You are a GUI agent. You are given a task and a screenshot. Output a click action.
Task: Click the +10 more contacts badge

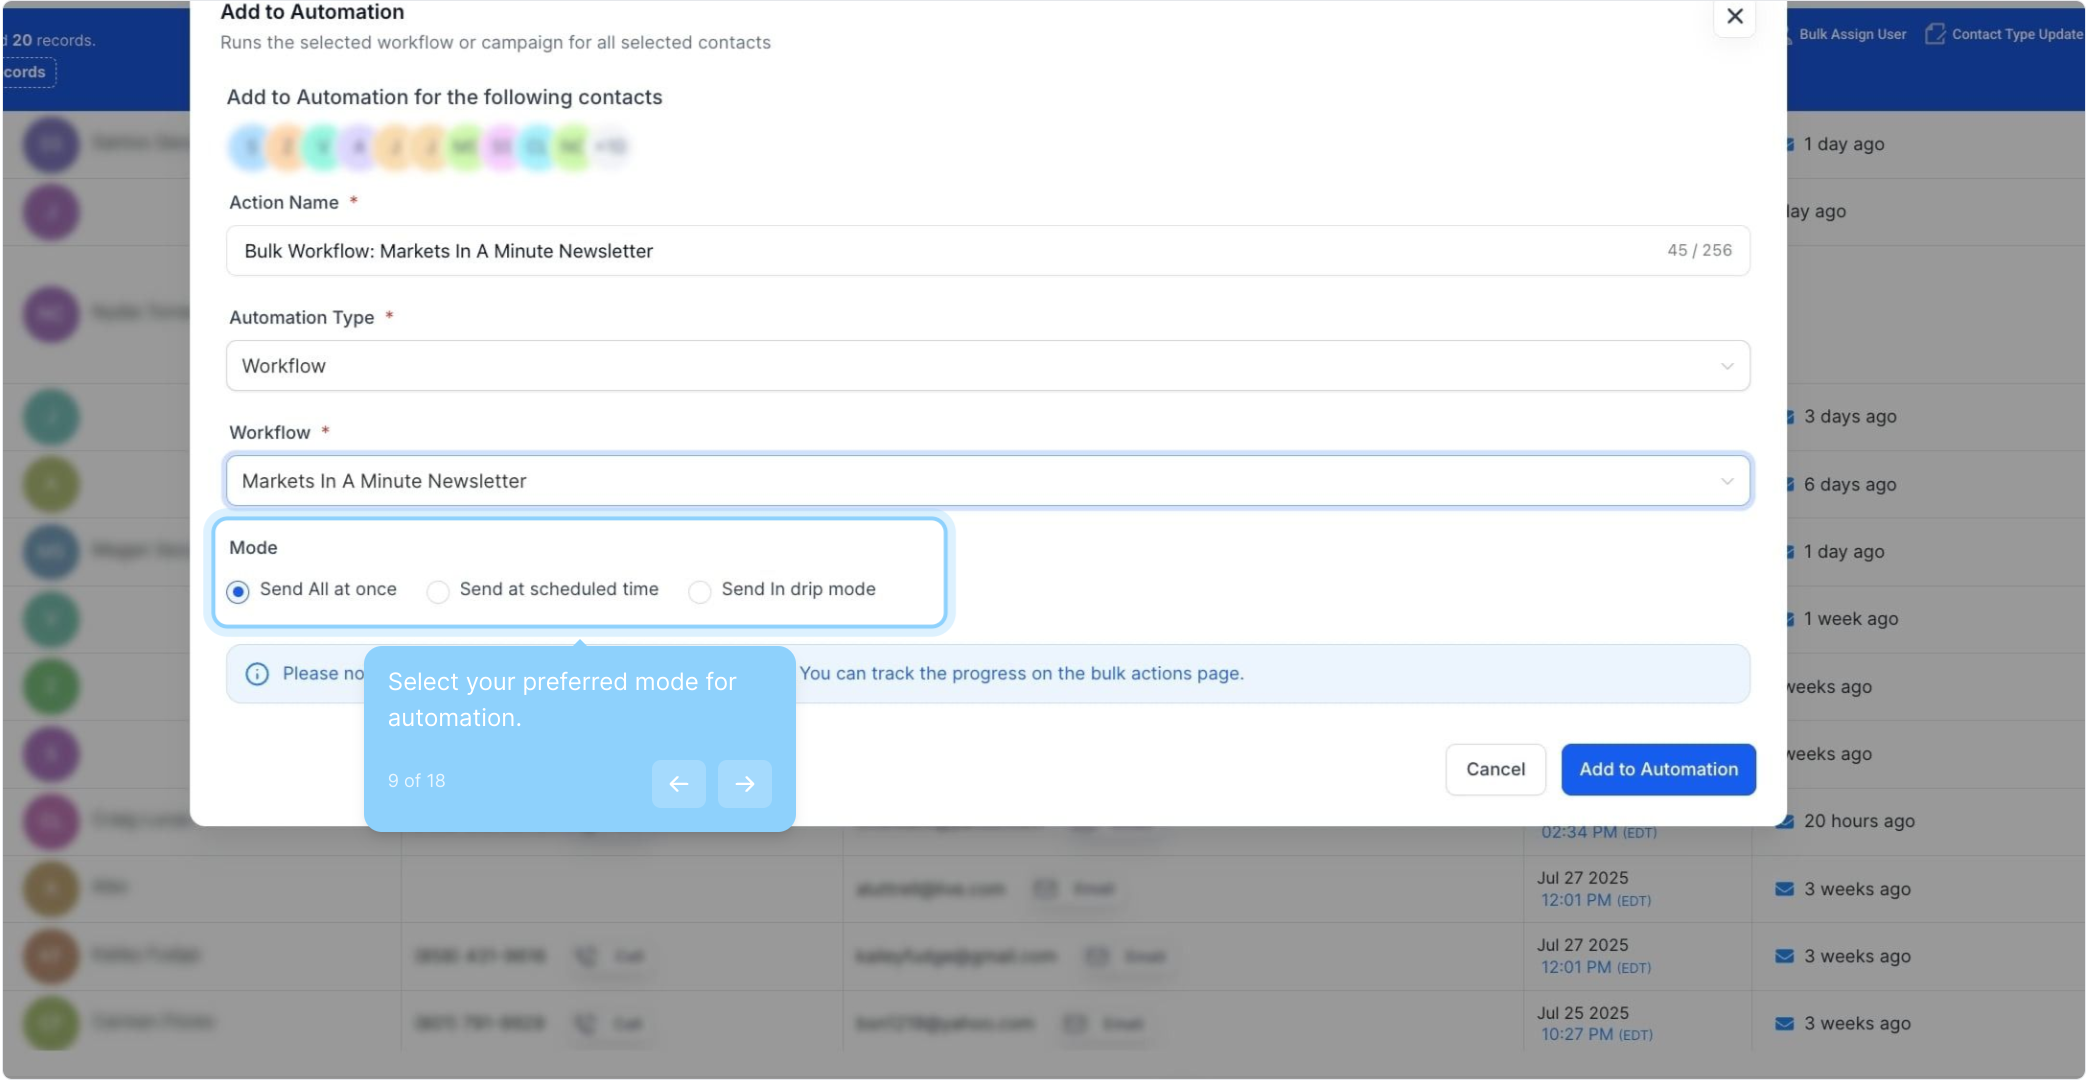coord(610,147)
